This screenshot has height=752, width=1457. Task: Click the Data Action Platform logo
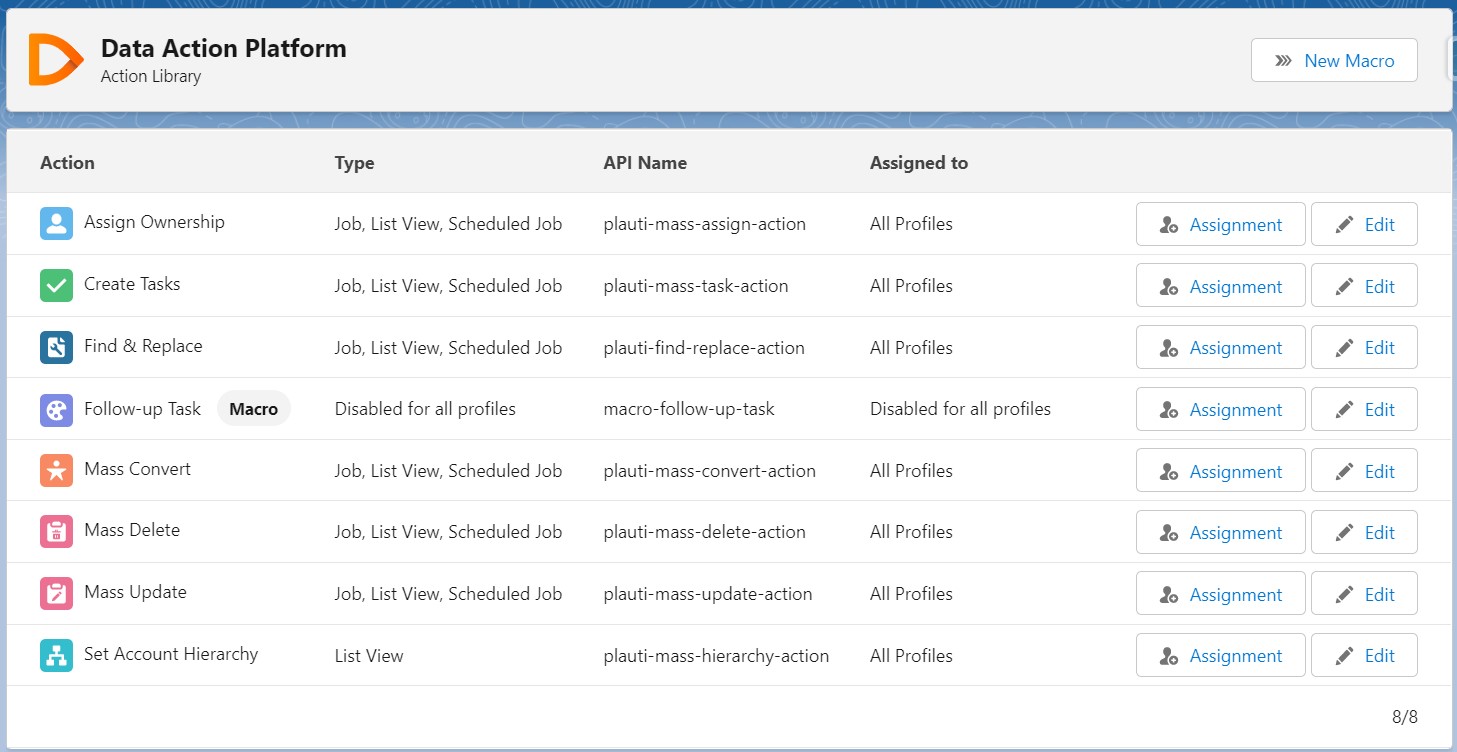pos(55,59)
